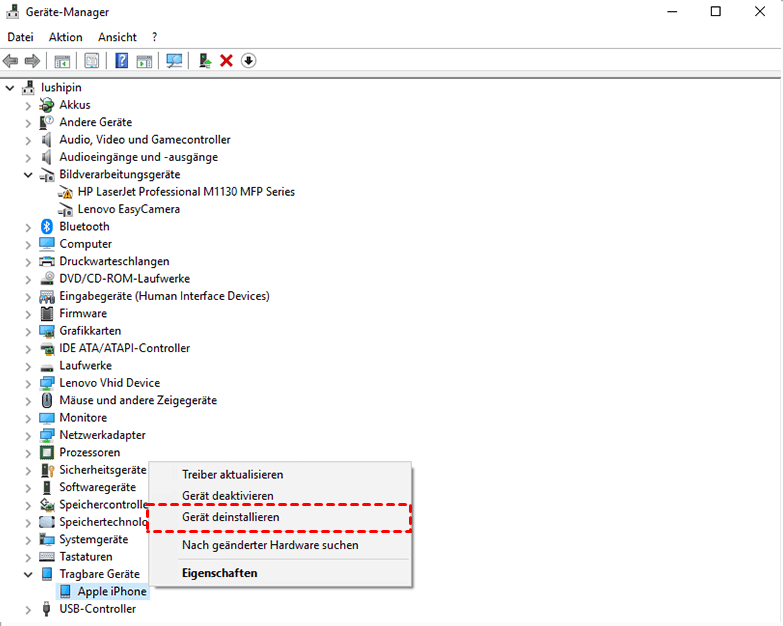Image resolution: width=783 pixels, height=626 pixels.
Task: Click the action pane toolbar icon
Action: (x=144, y=61)
